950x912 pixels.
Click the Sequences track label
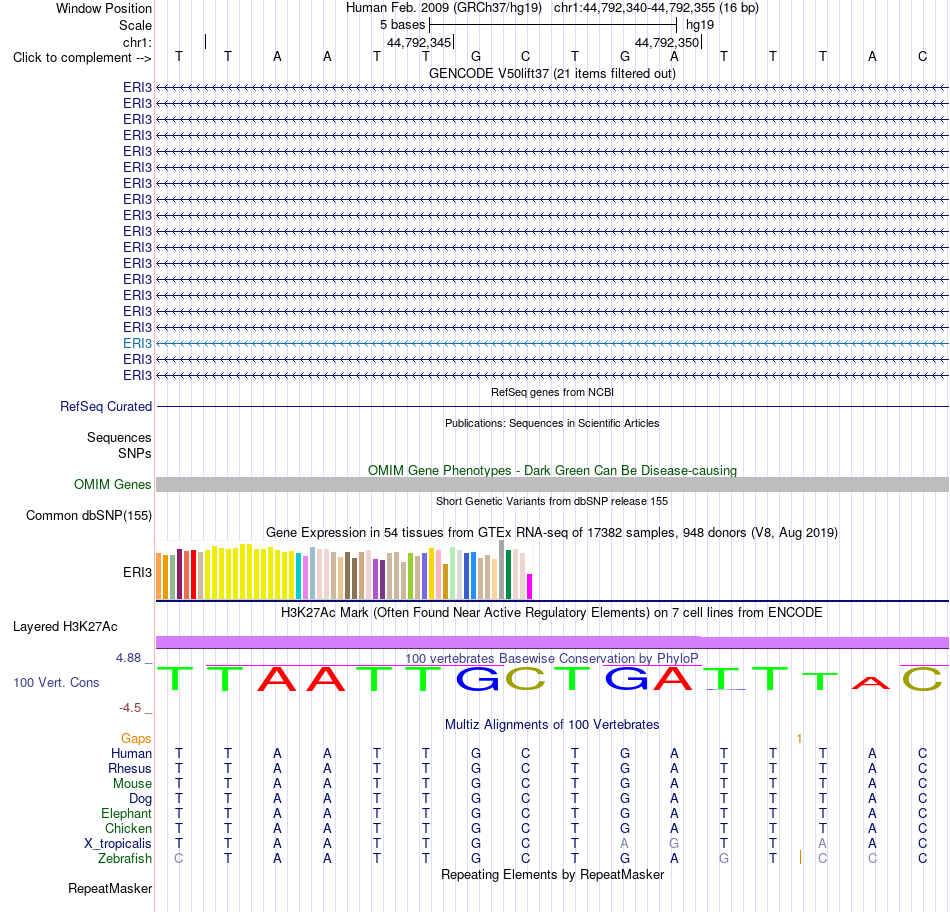[119, 438]
